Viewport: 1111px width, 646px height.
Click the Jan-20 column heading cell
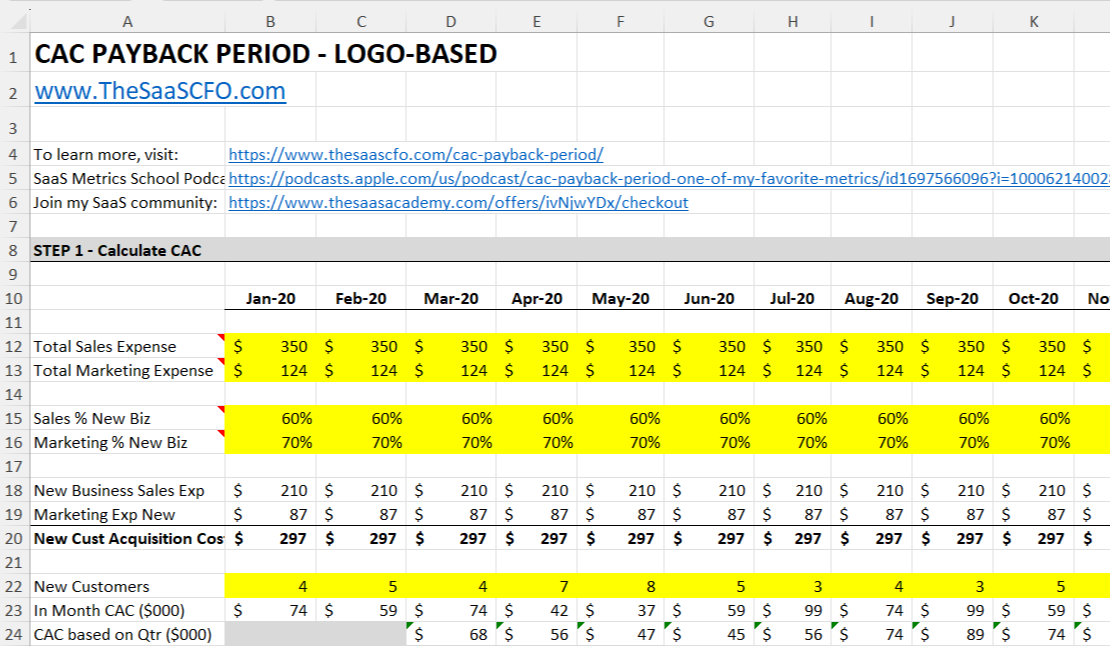point(272,299)
